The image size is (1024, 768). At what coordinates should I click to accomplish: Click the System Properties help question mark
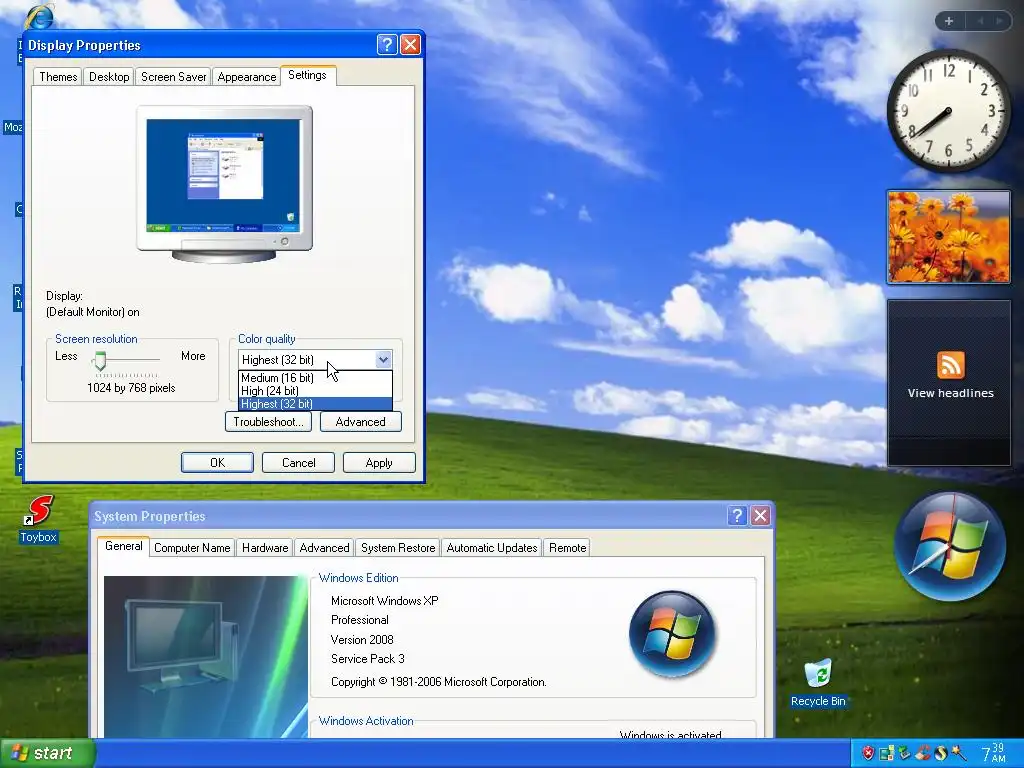pos(737,516)
